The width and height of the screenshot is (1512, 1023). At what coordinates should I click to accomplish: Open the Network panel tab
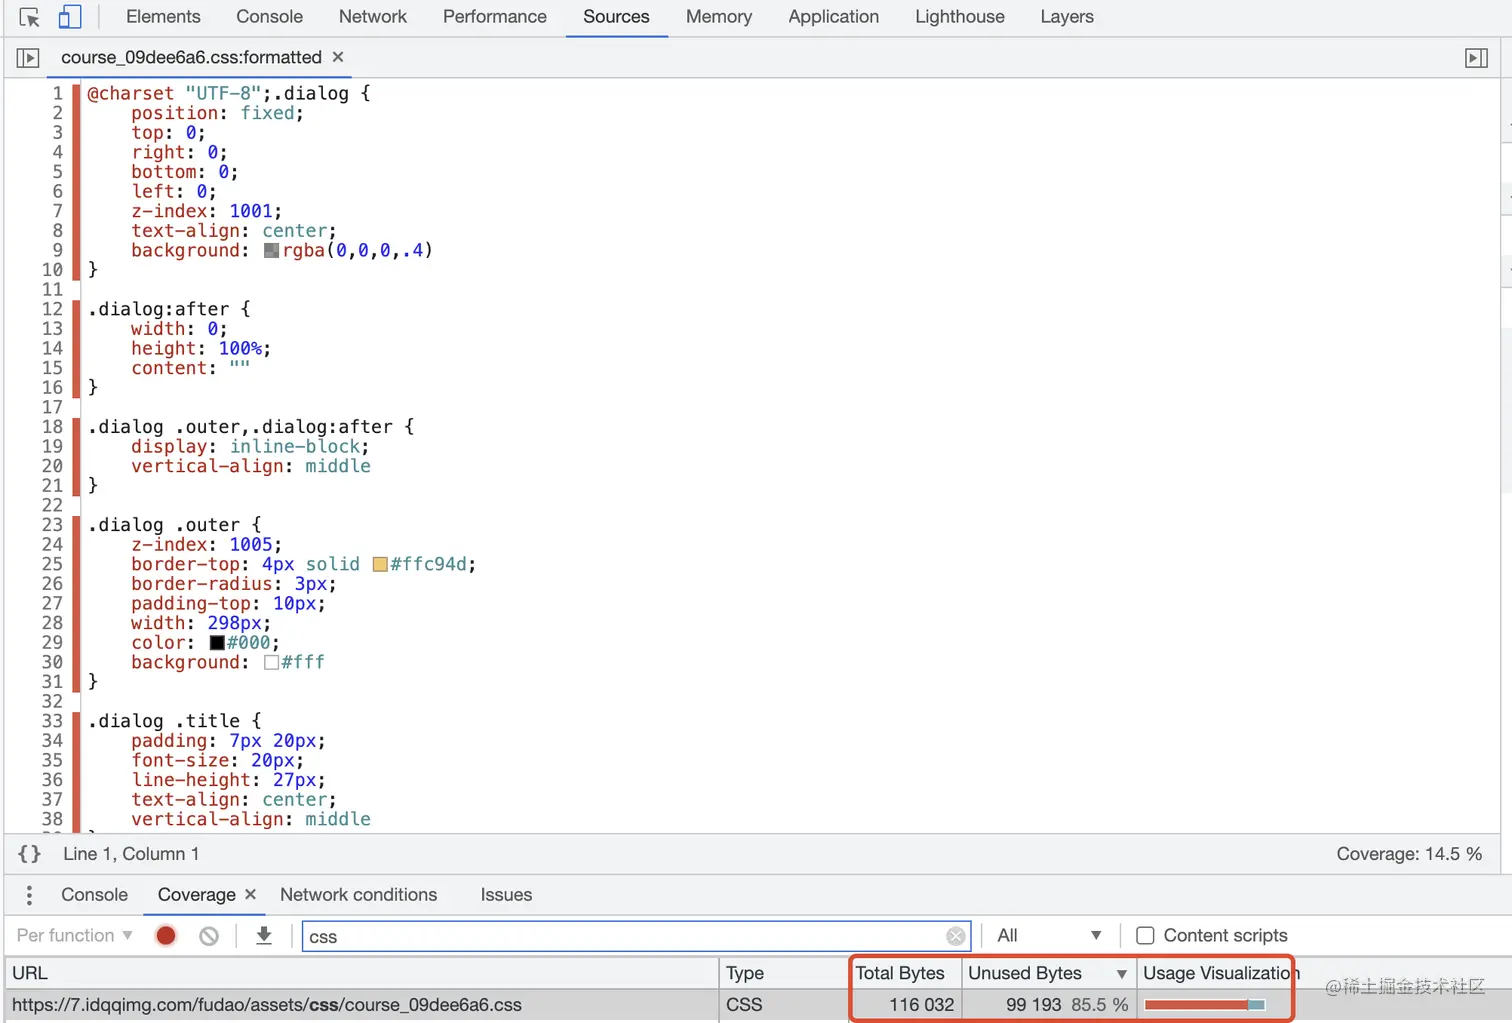click(373, 17)
